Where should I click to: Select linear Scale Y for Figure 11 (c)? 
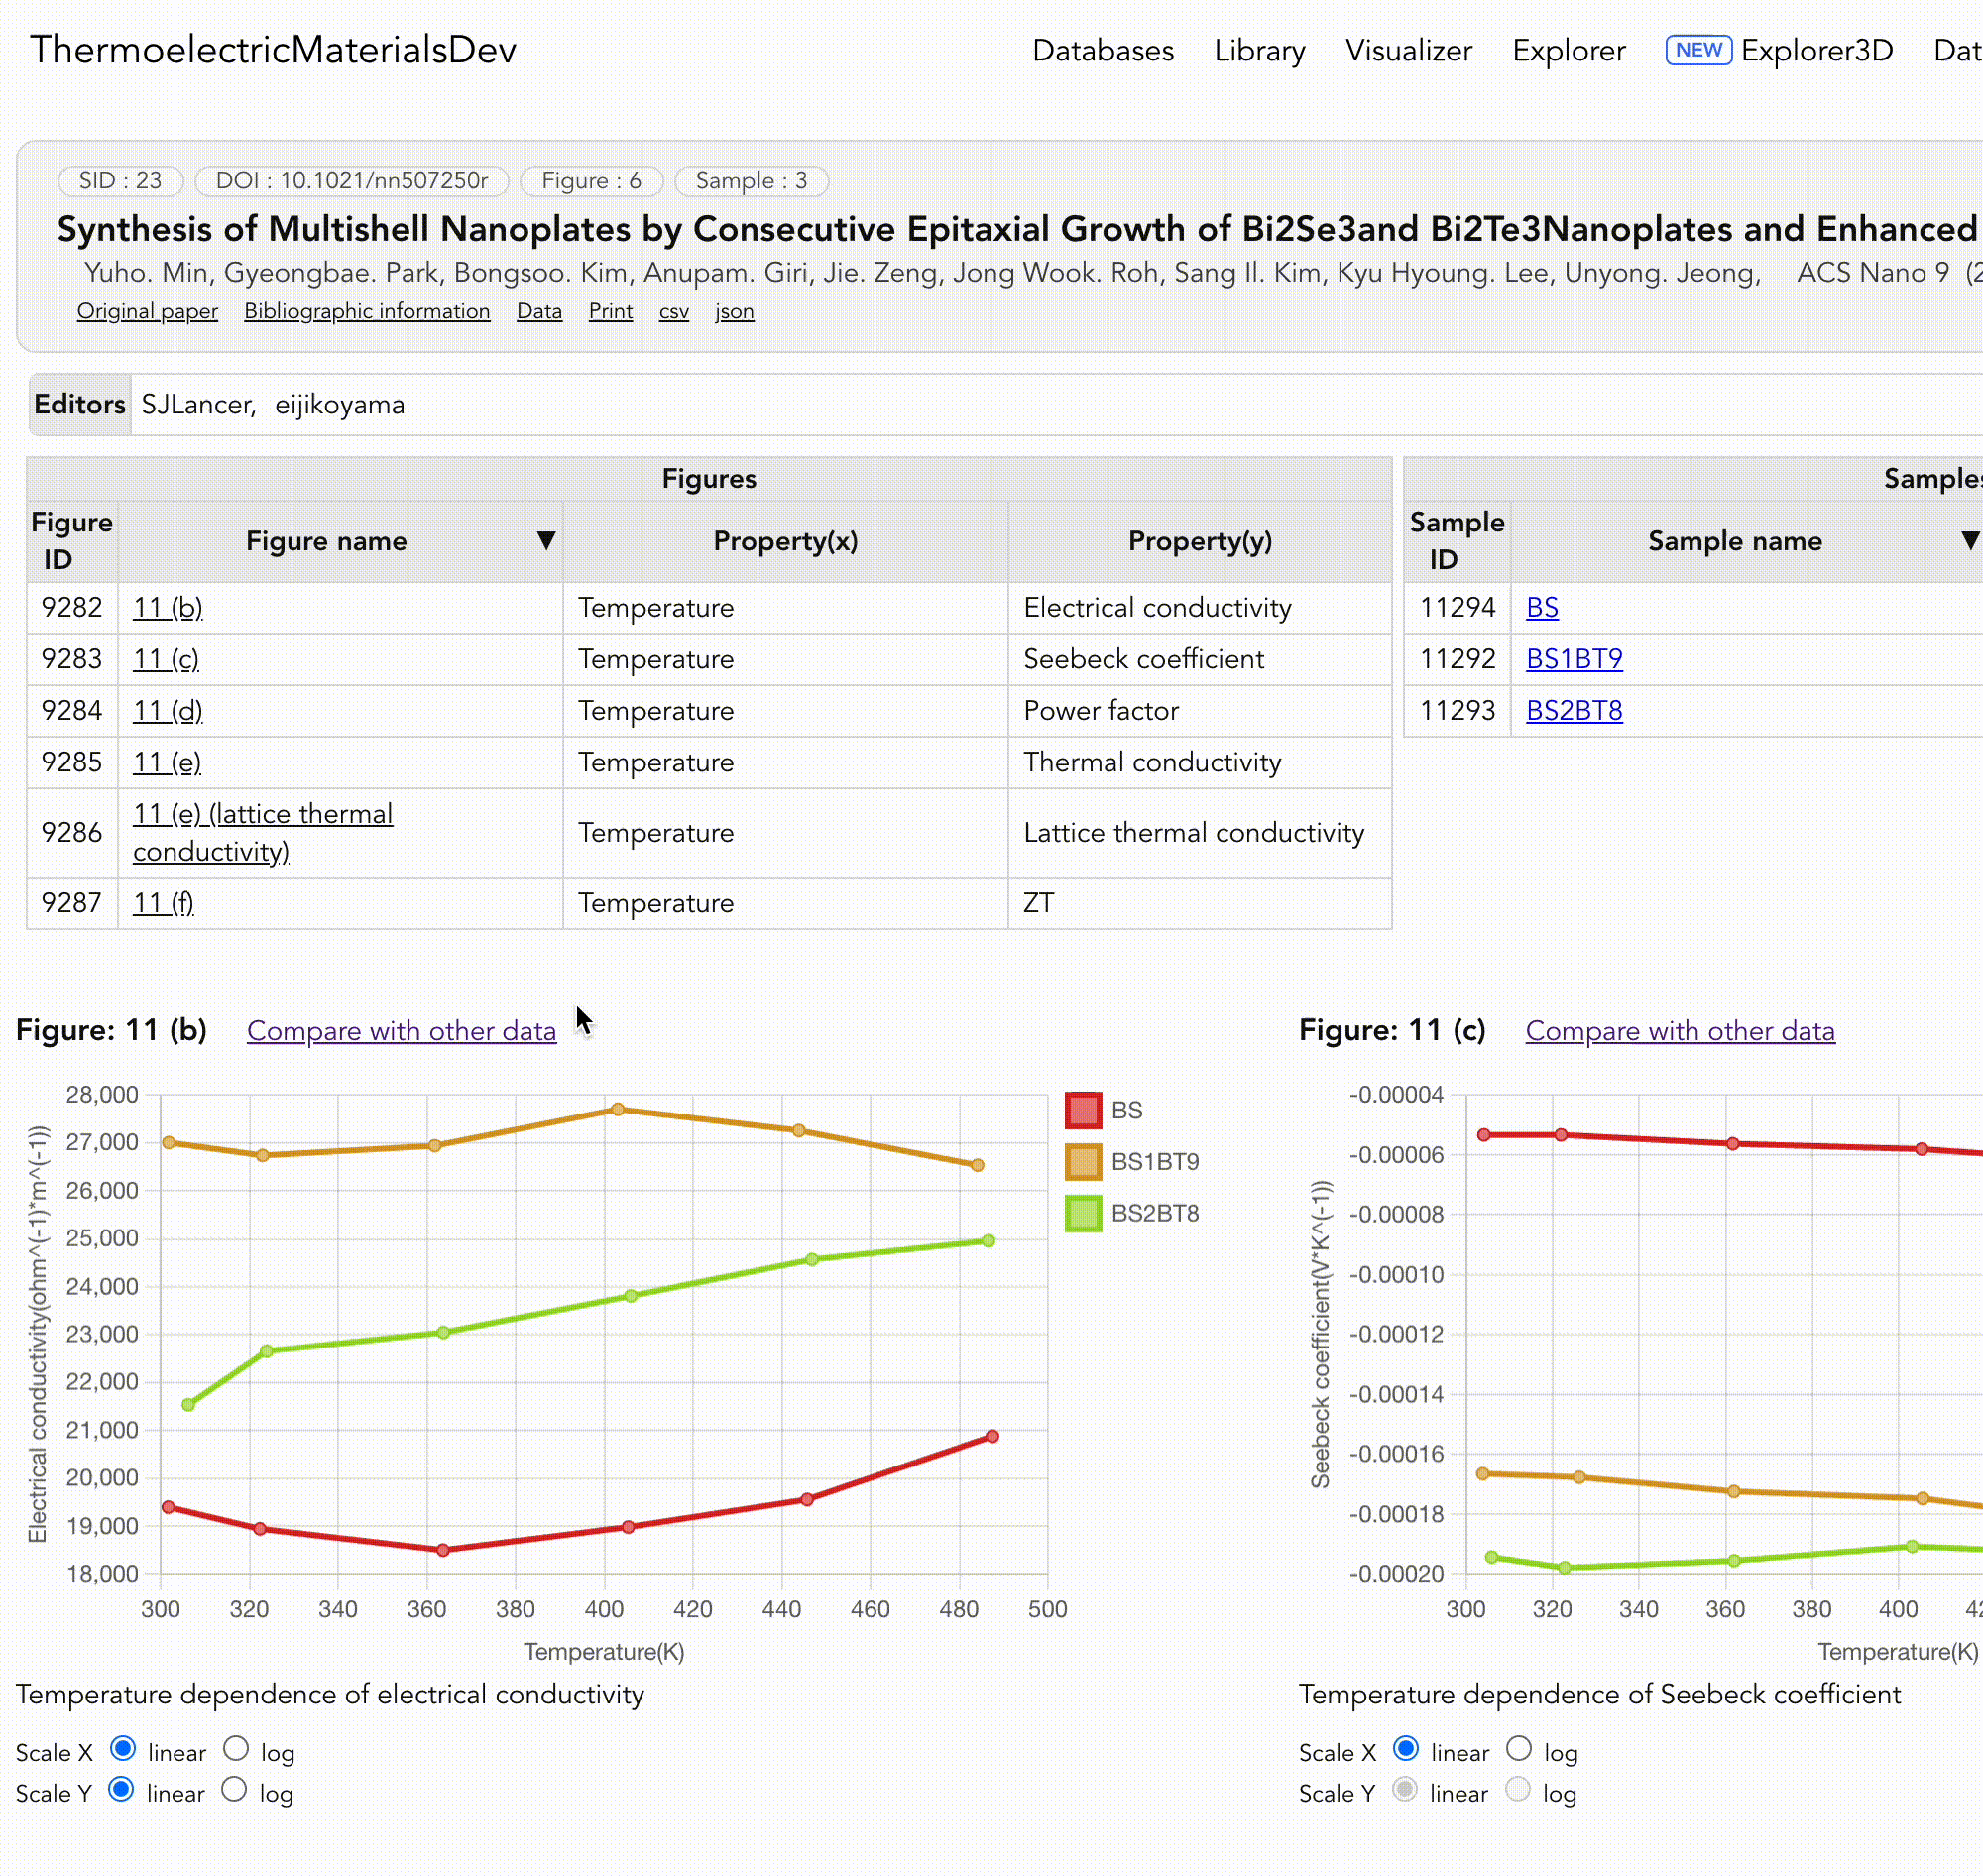click(x=1405, y=1790)
